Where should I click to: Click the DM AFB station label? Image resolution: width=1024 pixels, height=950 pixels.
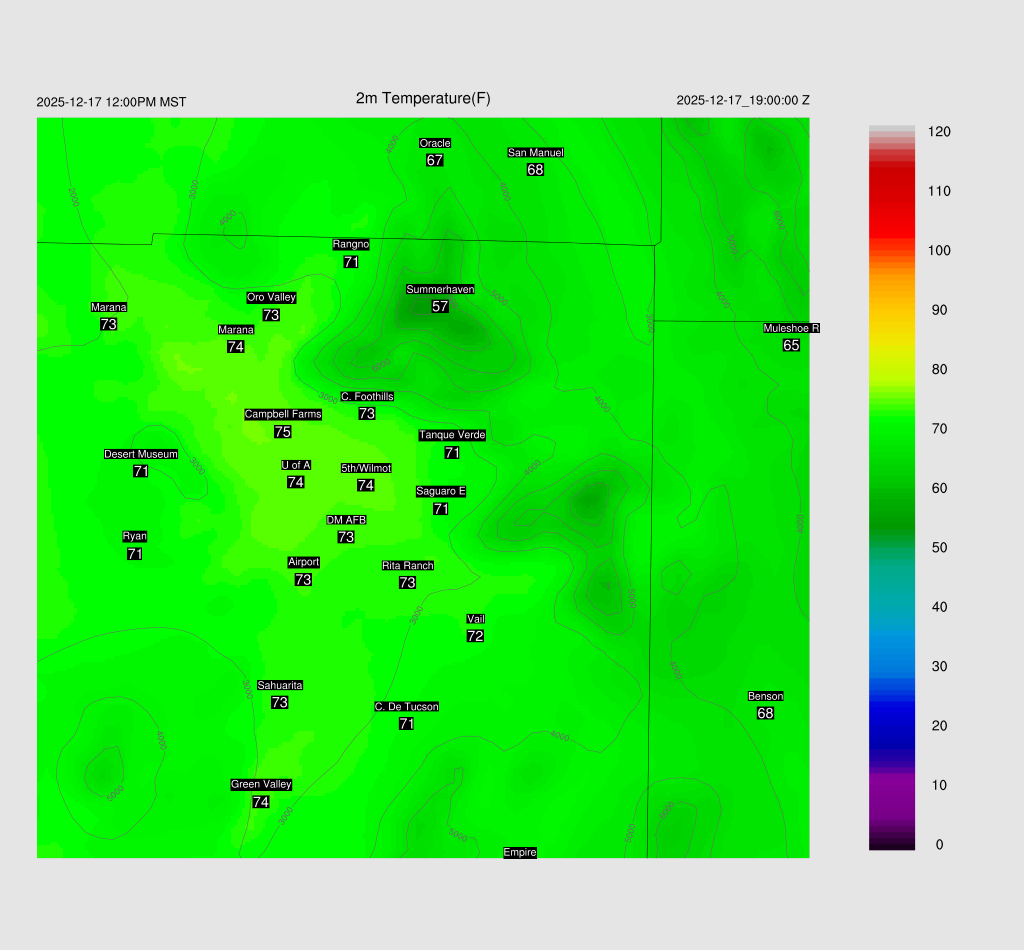[x=346, y=520]
